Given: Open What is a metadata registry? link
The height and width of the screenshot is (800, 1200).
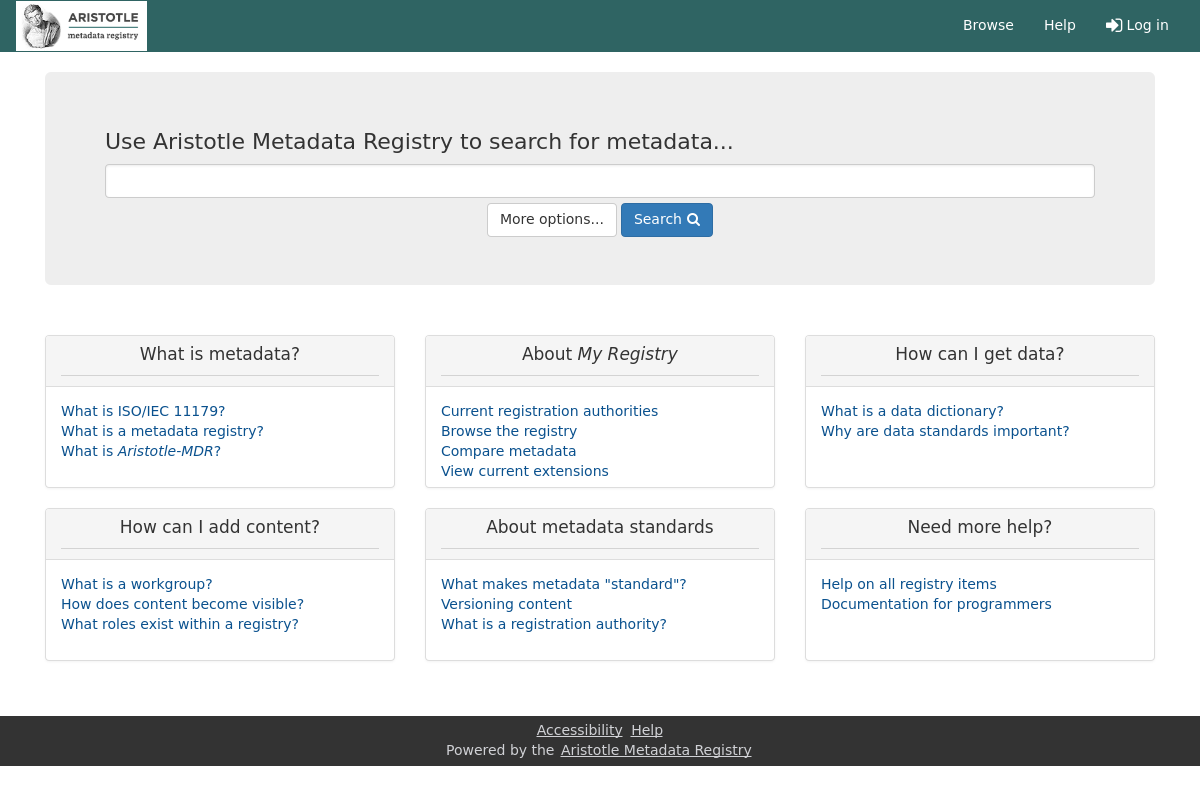Looking at the screenshot, I should [162, 431].
